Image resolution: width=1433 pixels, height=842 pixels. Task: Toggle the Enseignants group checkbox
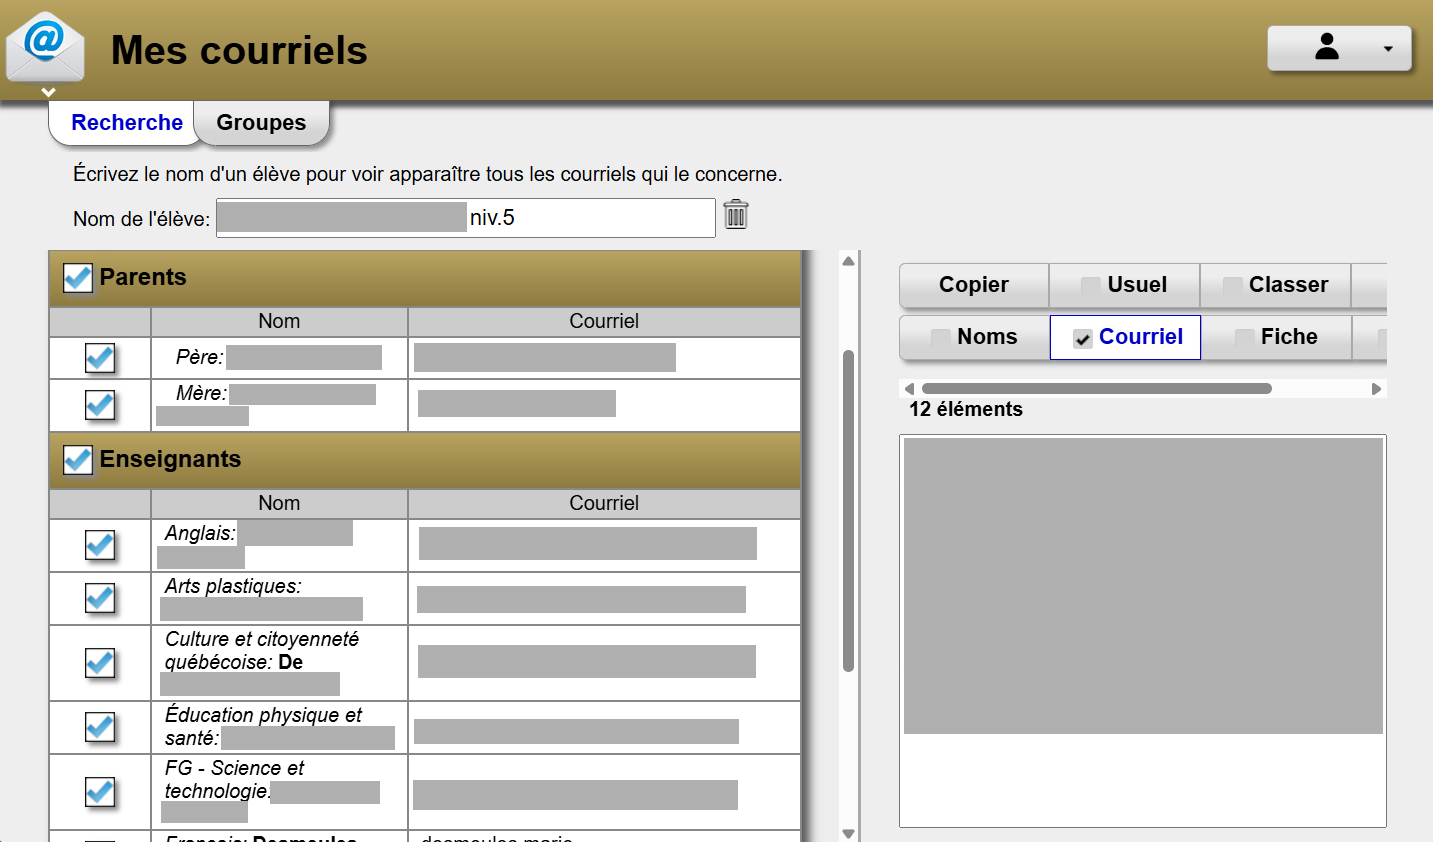pyautogui.click(x=78, y=460)
